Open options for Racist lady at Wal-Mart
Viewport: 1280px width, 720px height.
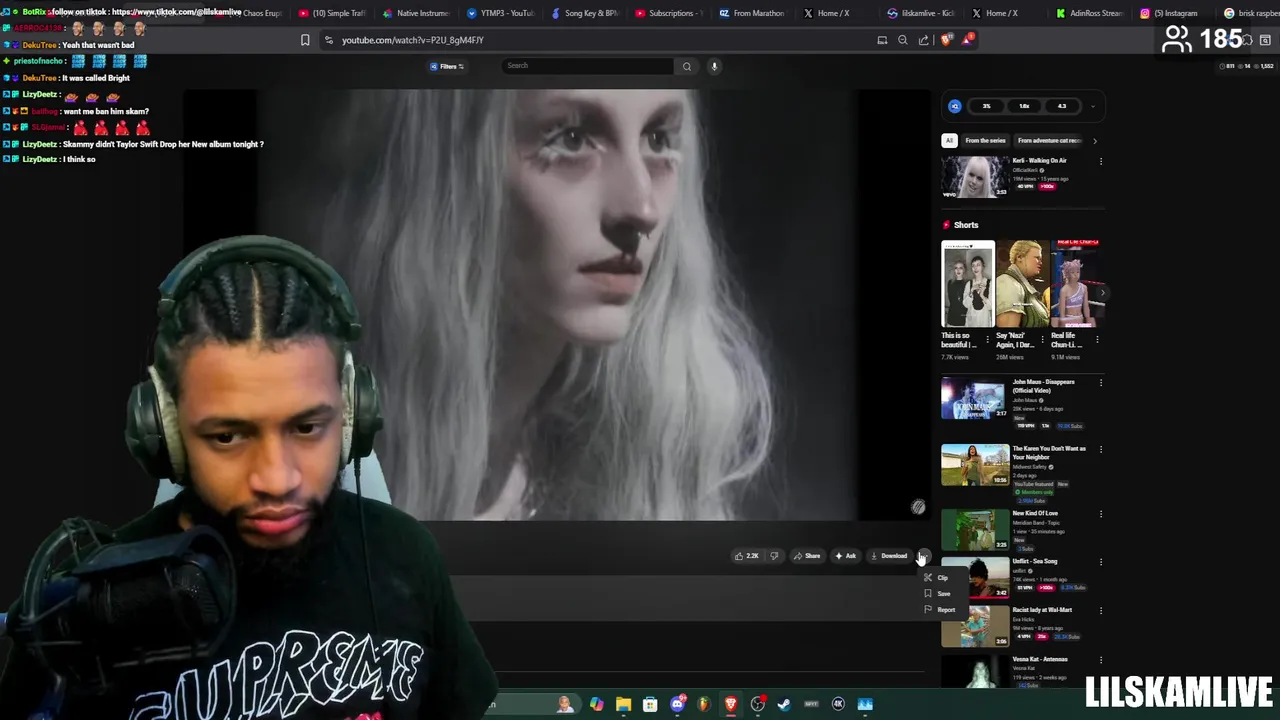click(x=1101, y=610)
